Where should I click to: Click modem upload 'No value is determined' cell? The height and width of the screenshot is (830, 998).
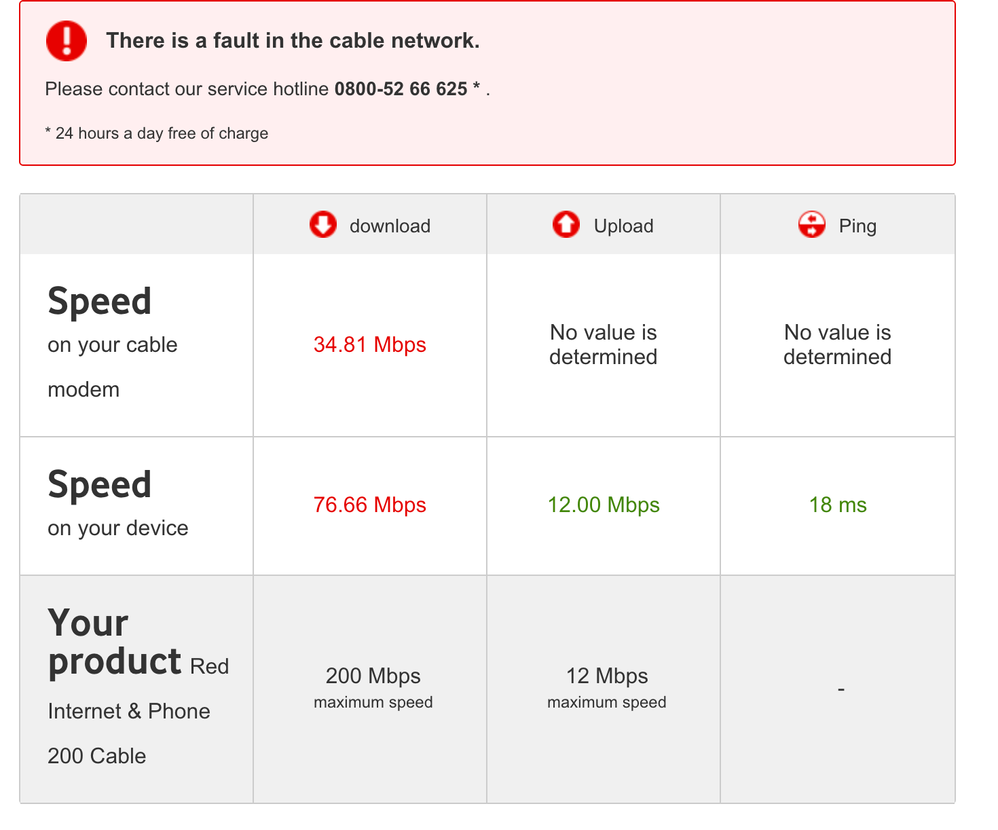click(603, 345)
